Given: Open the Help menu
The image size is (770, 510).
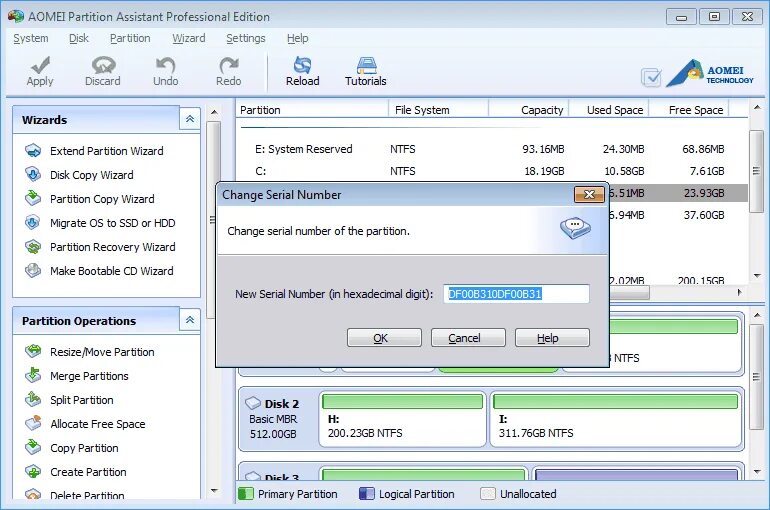Looking at the screenshot, I should click(x=298, y=38).
